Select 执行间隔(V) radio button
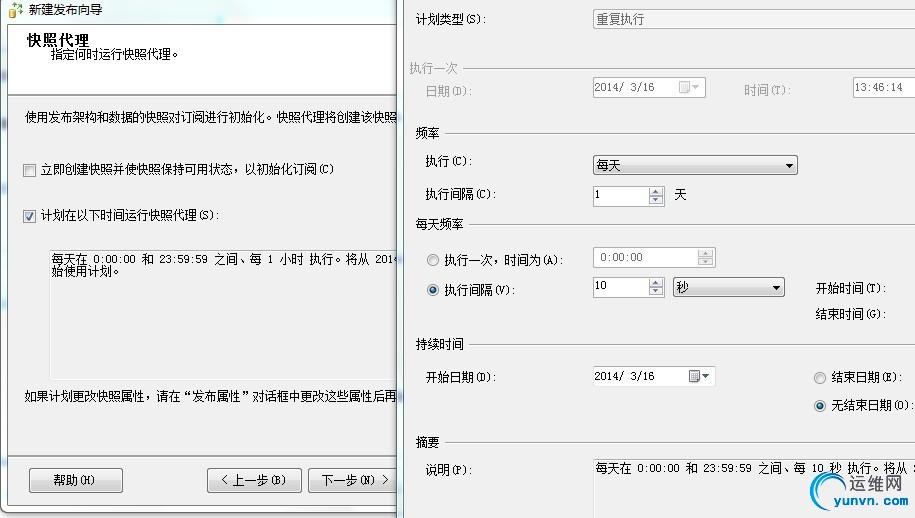 tap(432, 290)
